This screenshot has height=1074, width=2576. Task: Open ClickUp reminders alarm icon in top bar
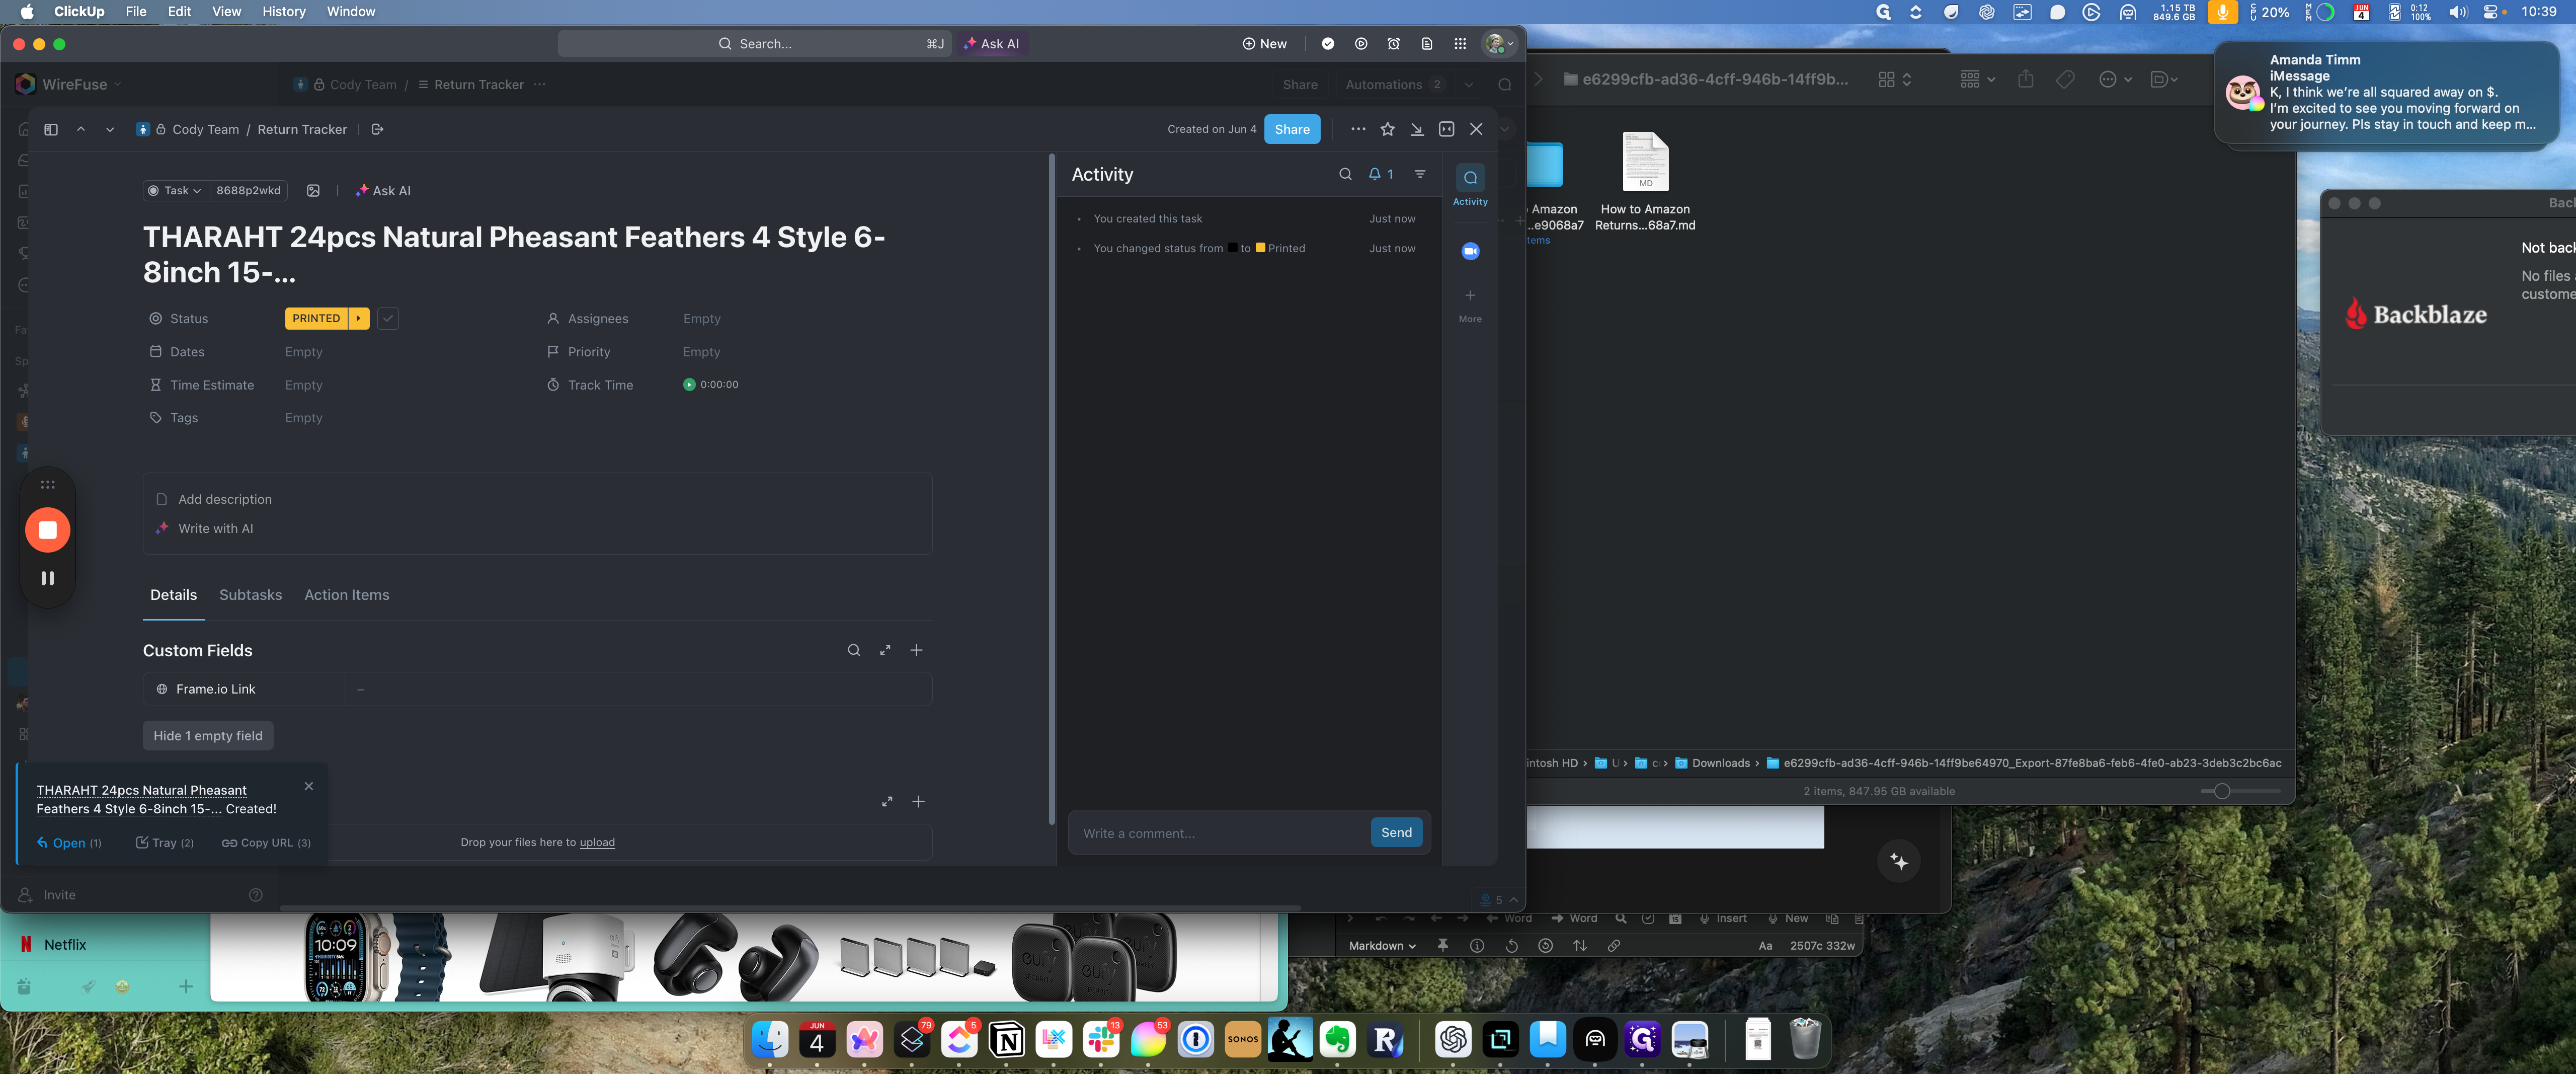[1394, 44]
